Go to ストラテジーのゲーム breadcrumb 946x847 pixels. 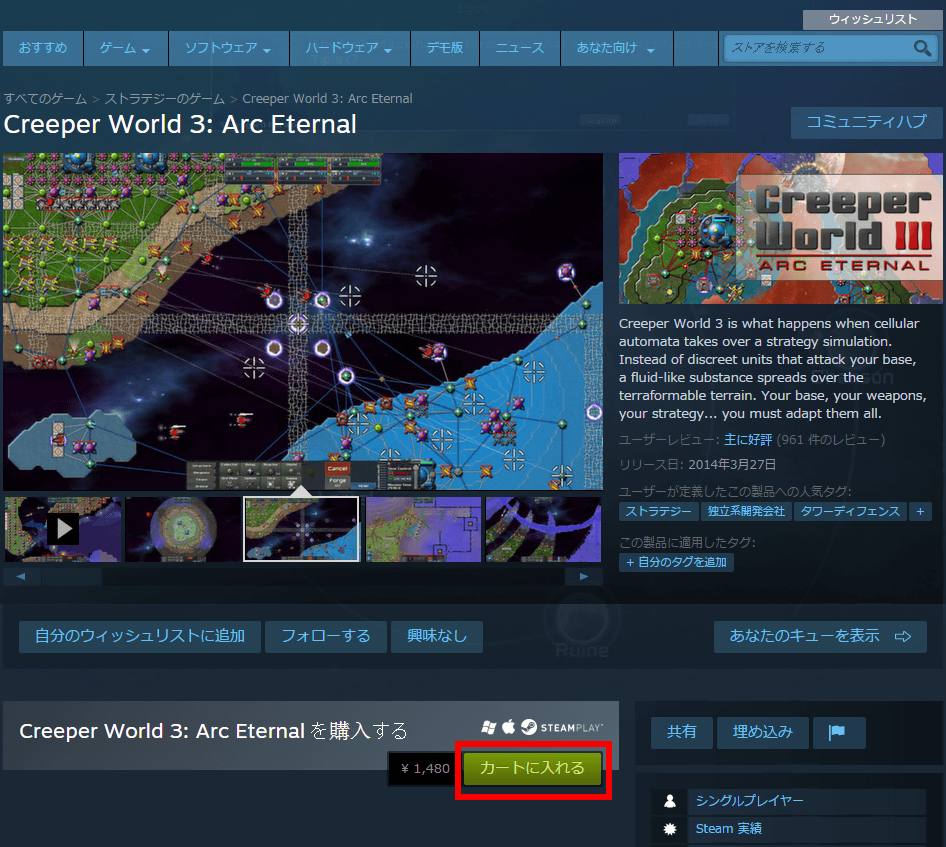(165, 99)
